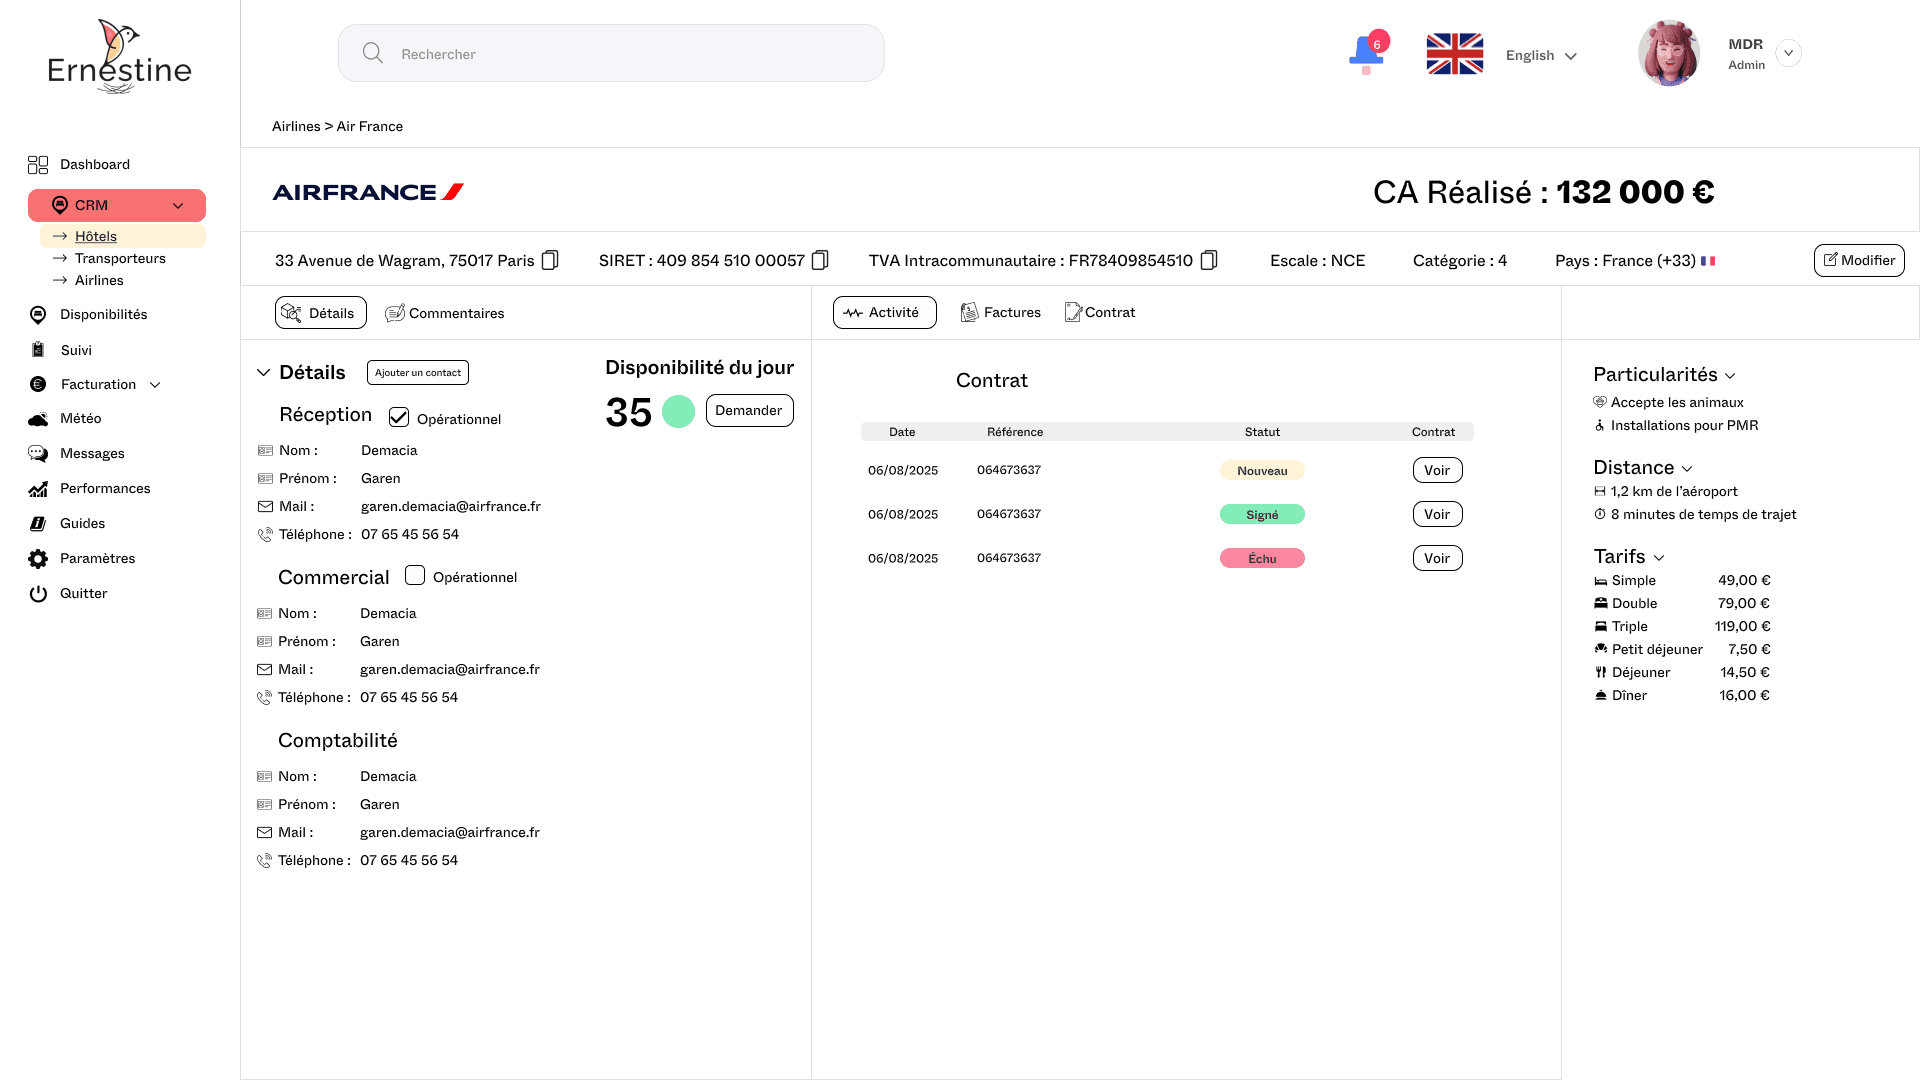This screenshot has width=1920, height=1080.
Task: Click the Rechercher search field
Action: coord(610,54)
